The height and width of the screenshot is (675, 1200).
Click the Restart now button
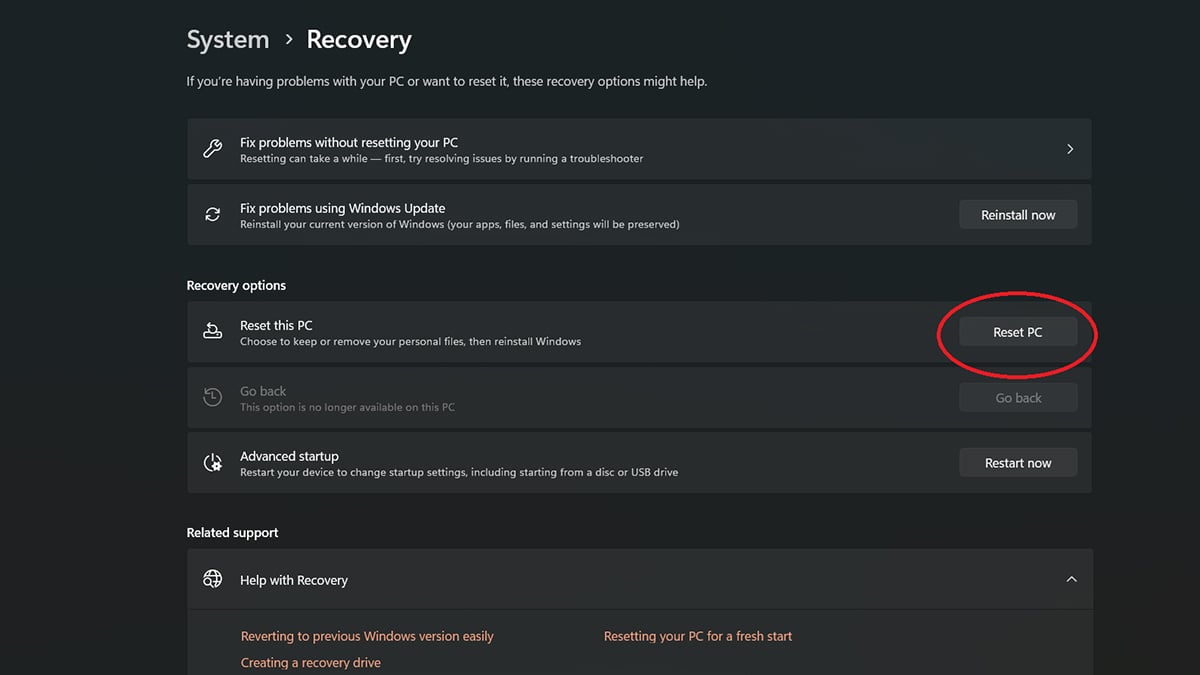click(x=1018, y=463)
